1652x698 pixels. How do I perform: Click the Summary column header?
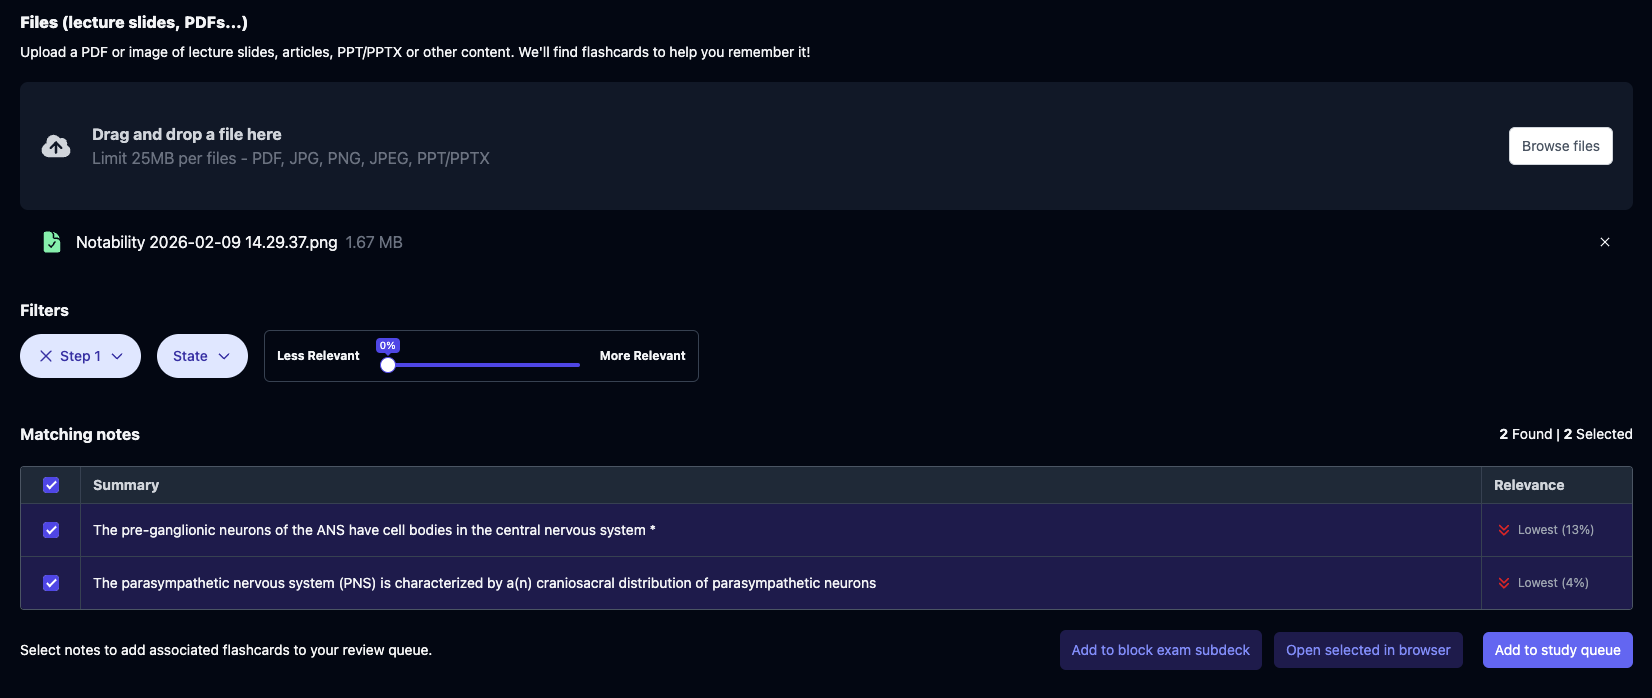(x=126, y=485)
